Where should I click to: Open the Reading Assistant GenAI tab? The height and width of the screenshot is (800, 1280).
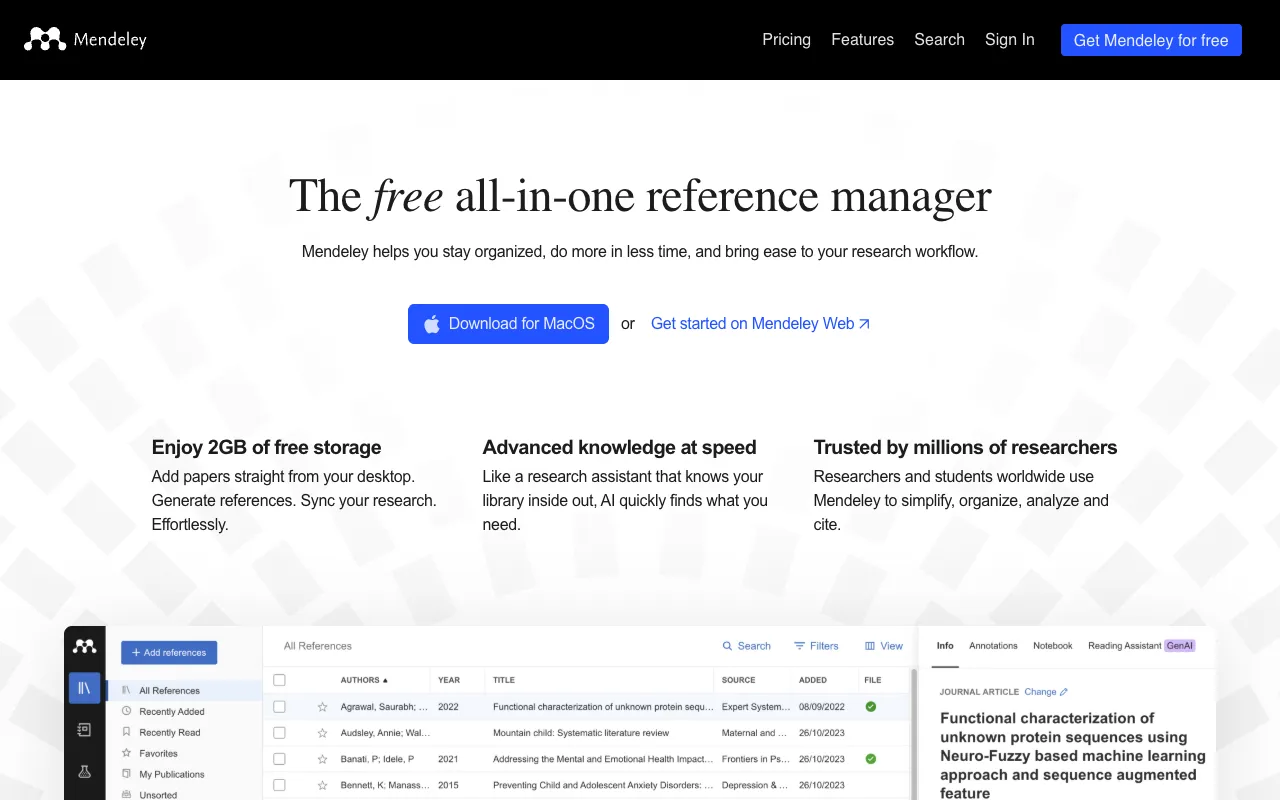click(x=1125, y=646)
